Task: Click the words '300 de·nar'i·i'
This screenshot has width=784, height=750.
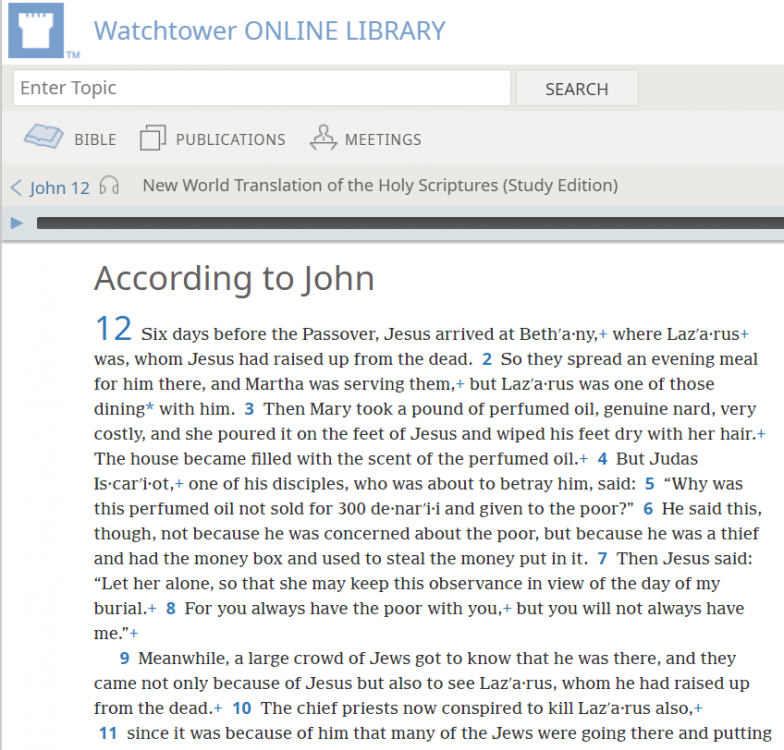Action: (x=389, y=509)
